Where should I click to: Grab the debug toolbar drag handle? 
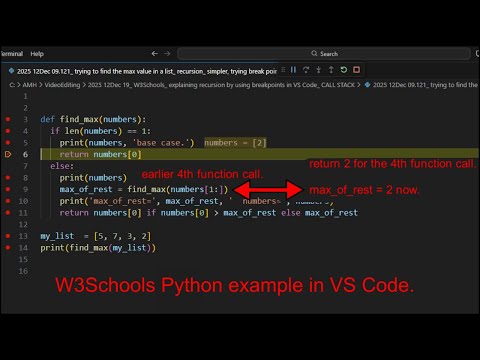tap(283, 70)
